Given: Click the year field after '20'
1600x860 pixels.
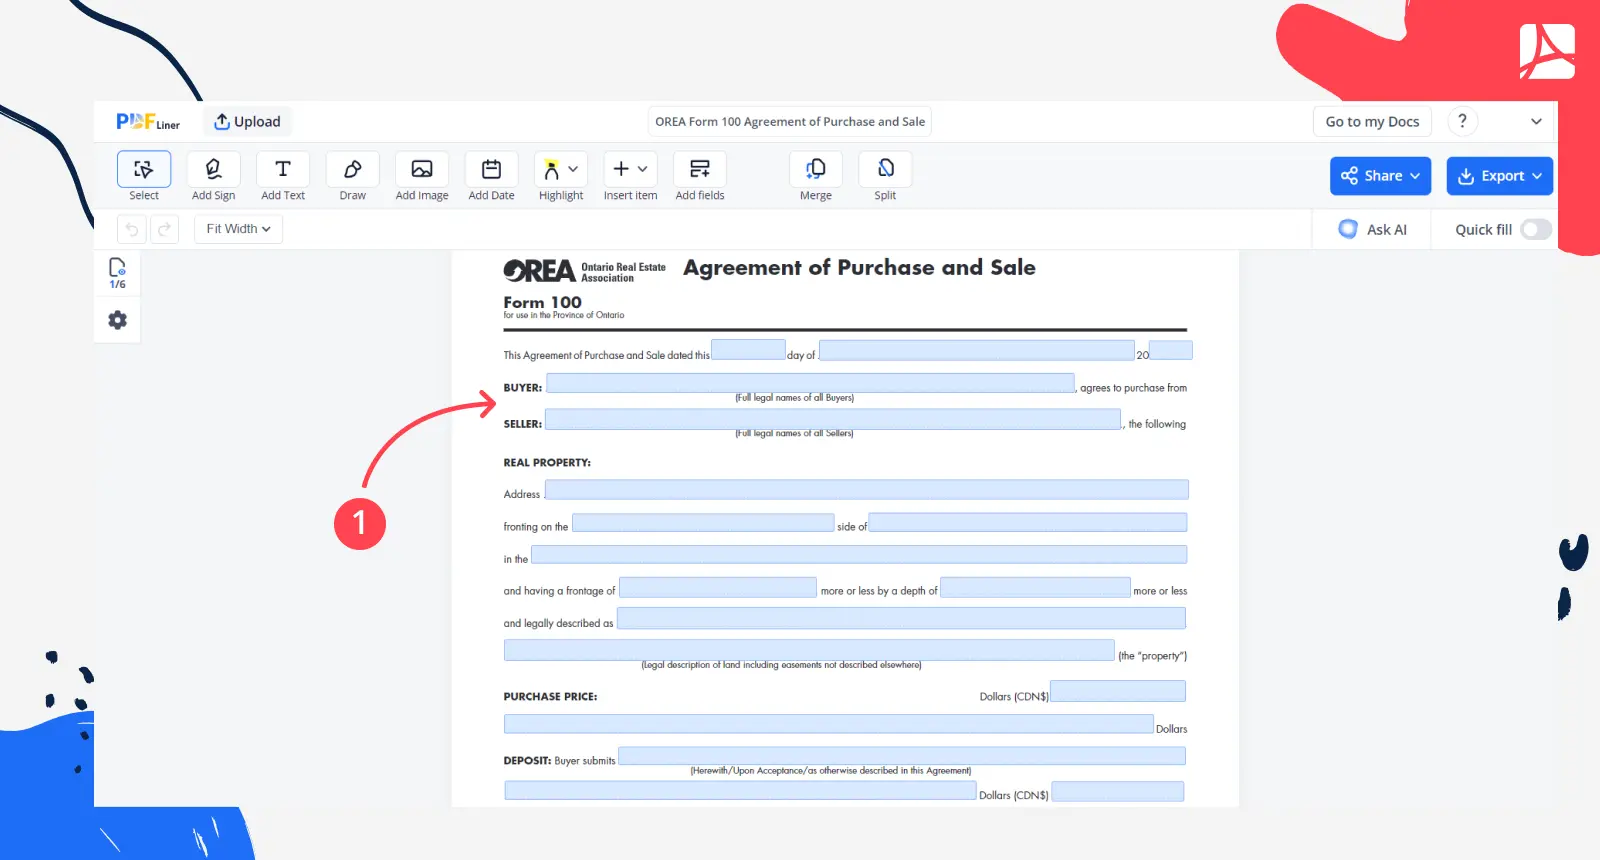Looking at the screenshot, I should [x=1171, y=350].
